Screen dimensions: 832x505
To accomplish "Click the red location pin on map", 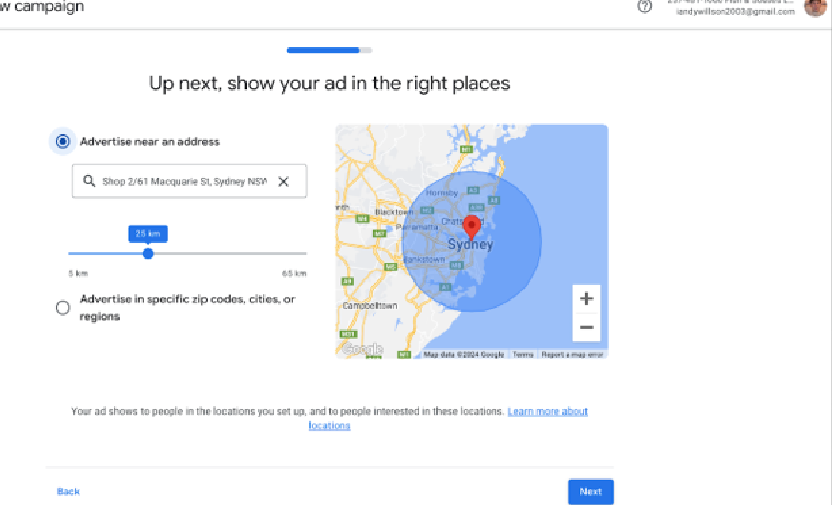I will pyautogui.click(x=472, y=227).
